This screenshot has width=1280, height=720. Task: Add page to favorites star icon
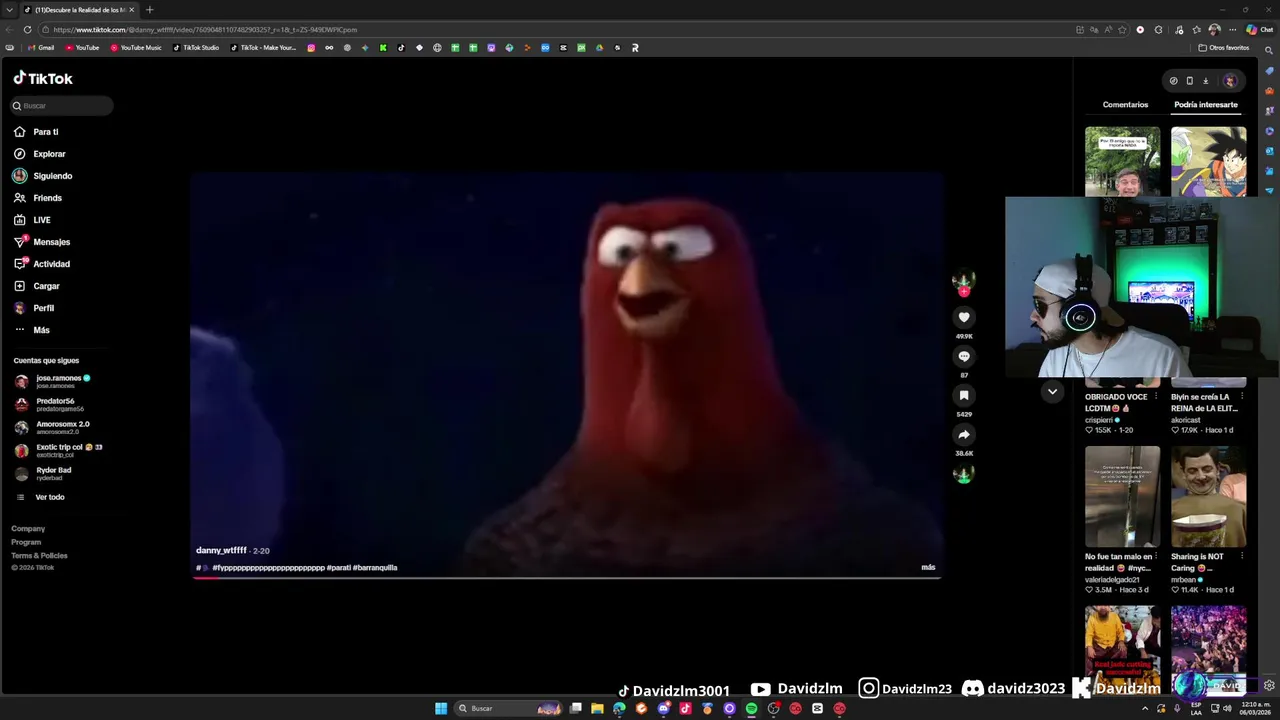[x=1123, y=30]
